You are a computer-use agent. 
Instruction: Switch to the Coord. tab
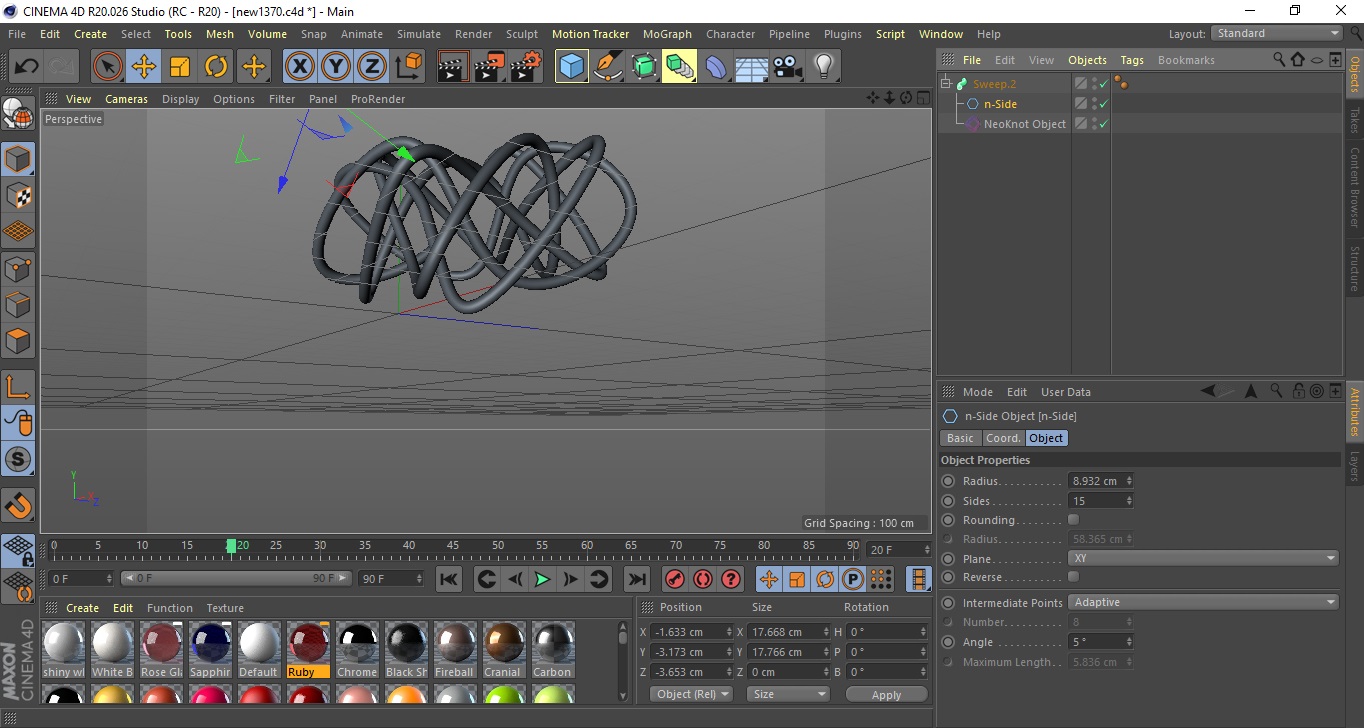[x=1002, y=438]
